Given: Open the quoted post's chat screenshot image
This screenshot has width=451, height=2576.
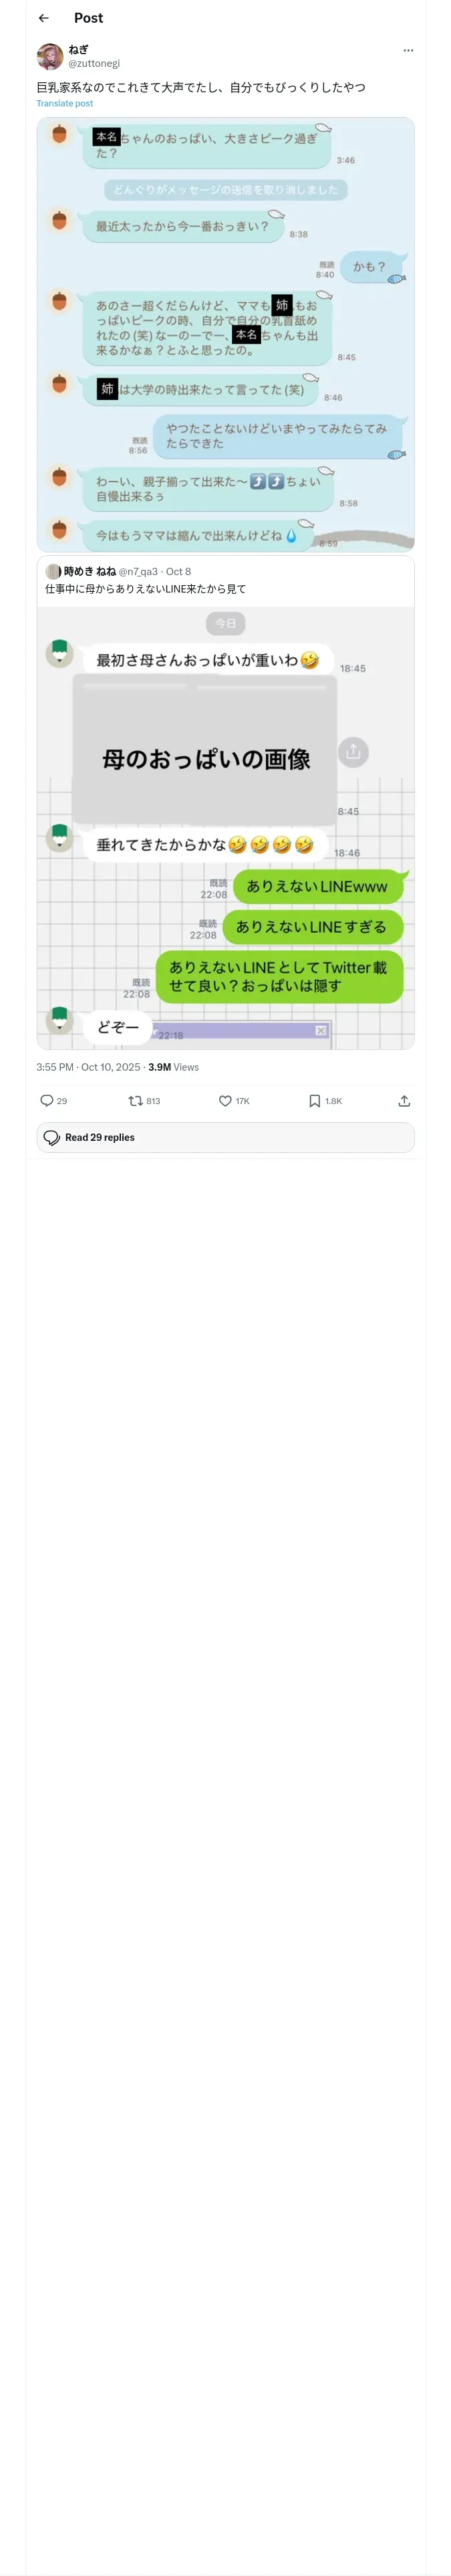Looking at the screenshot, I should click(x=225, y=827).
